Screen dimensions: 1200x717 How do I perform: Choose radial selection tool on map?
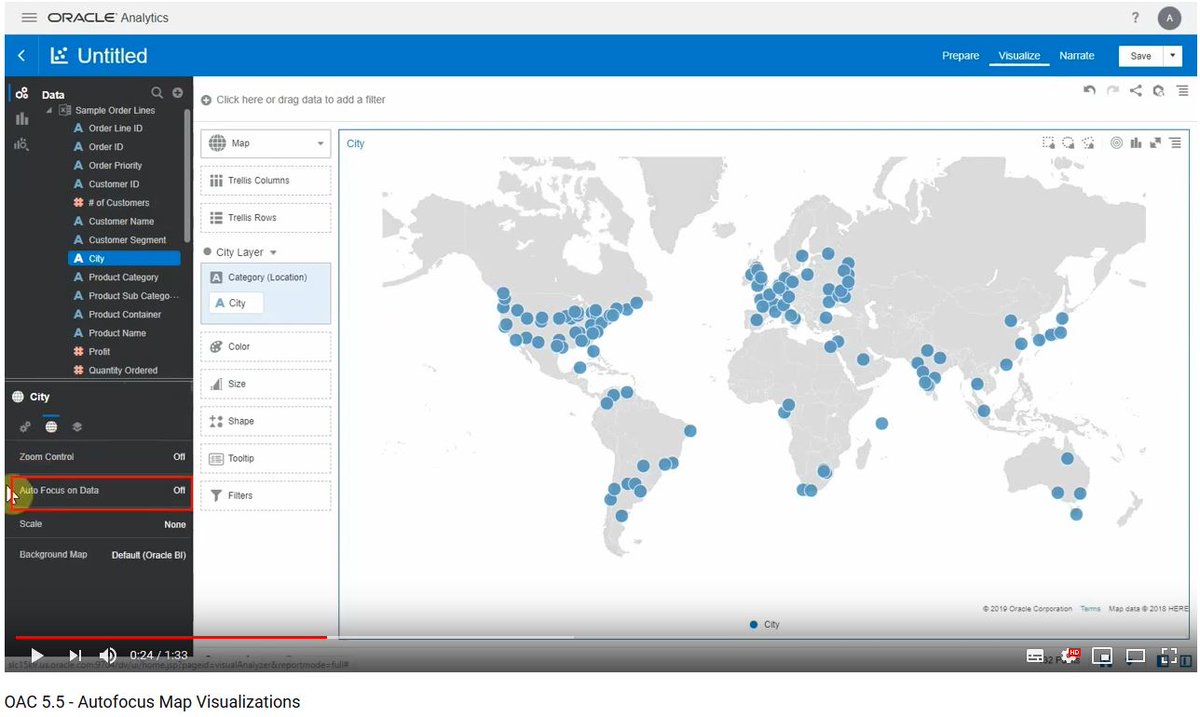point(1069,143)
